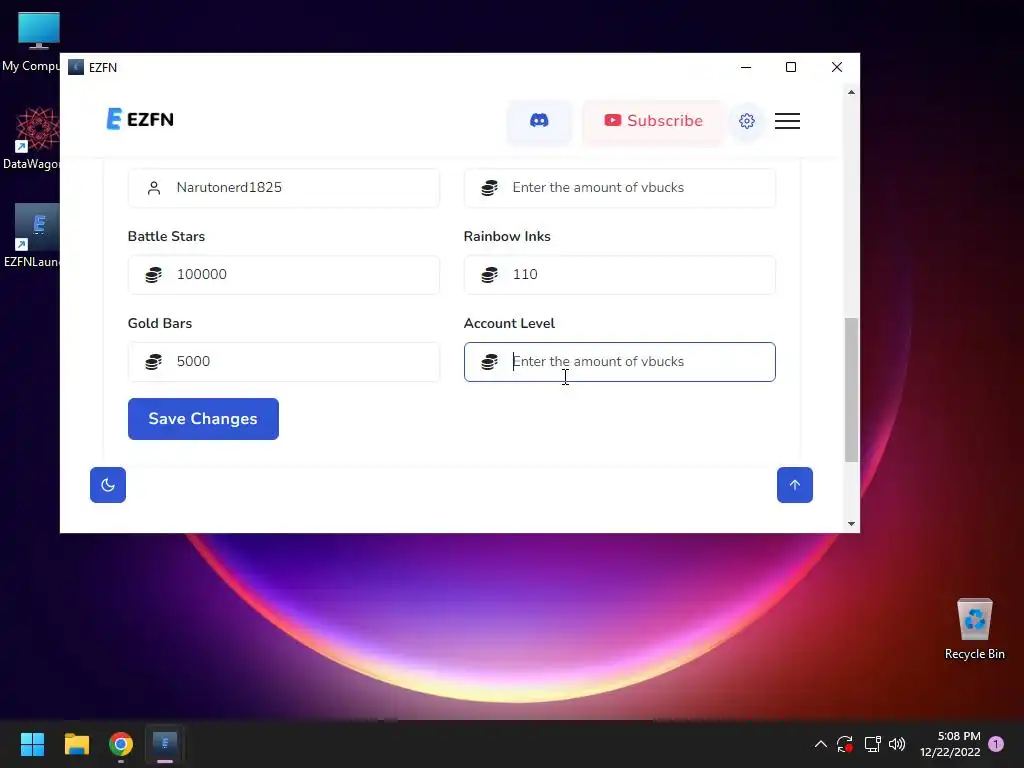
Task: Click the coins icon in Account Level field
Action: click(489, 361)
